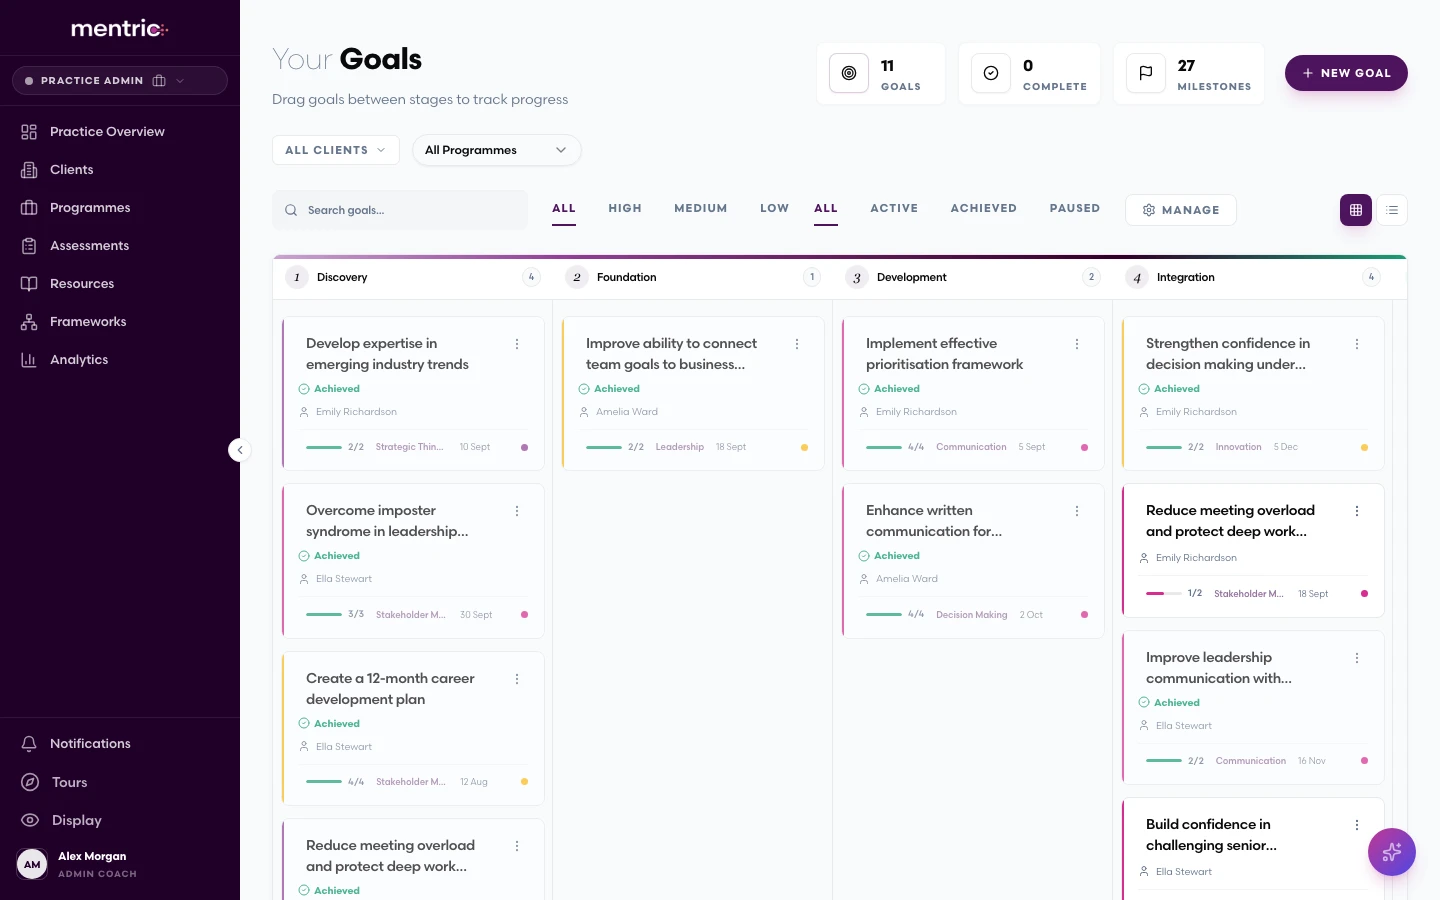
Task: Switch to board grid view
Action: (x=1356, y=210)
